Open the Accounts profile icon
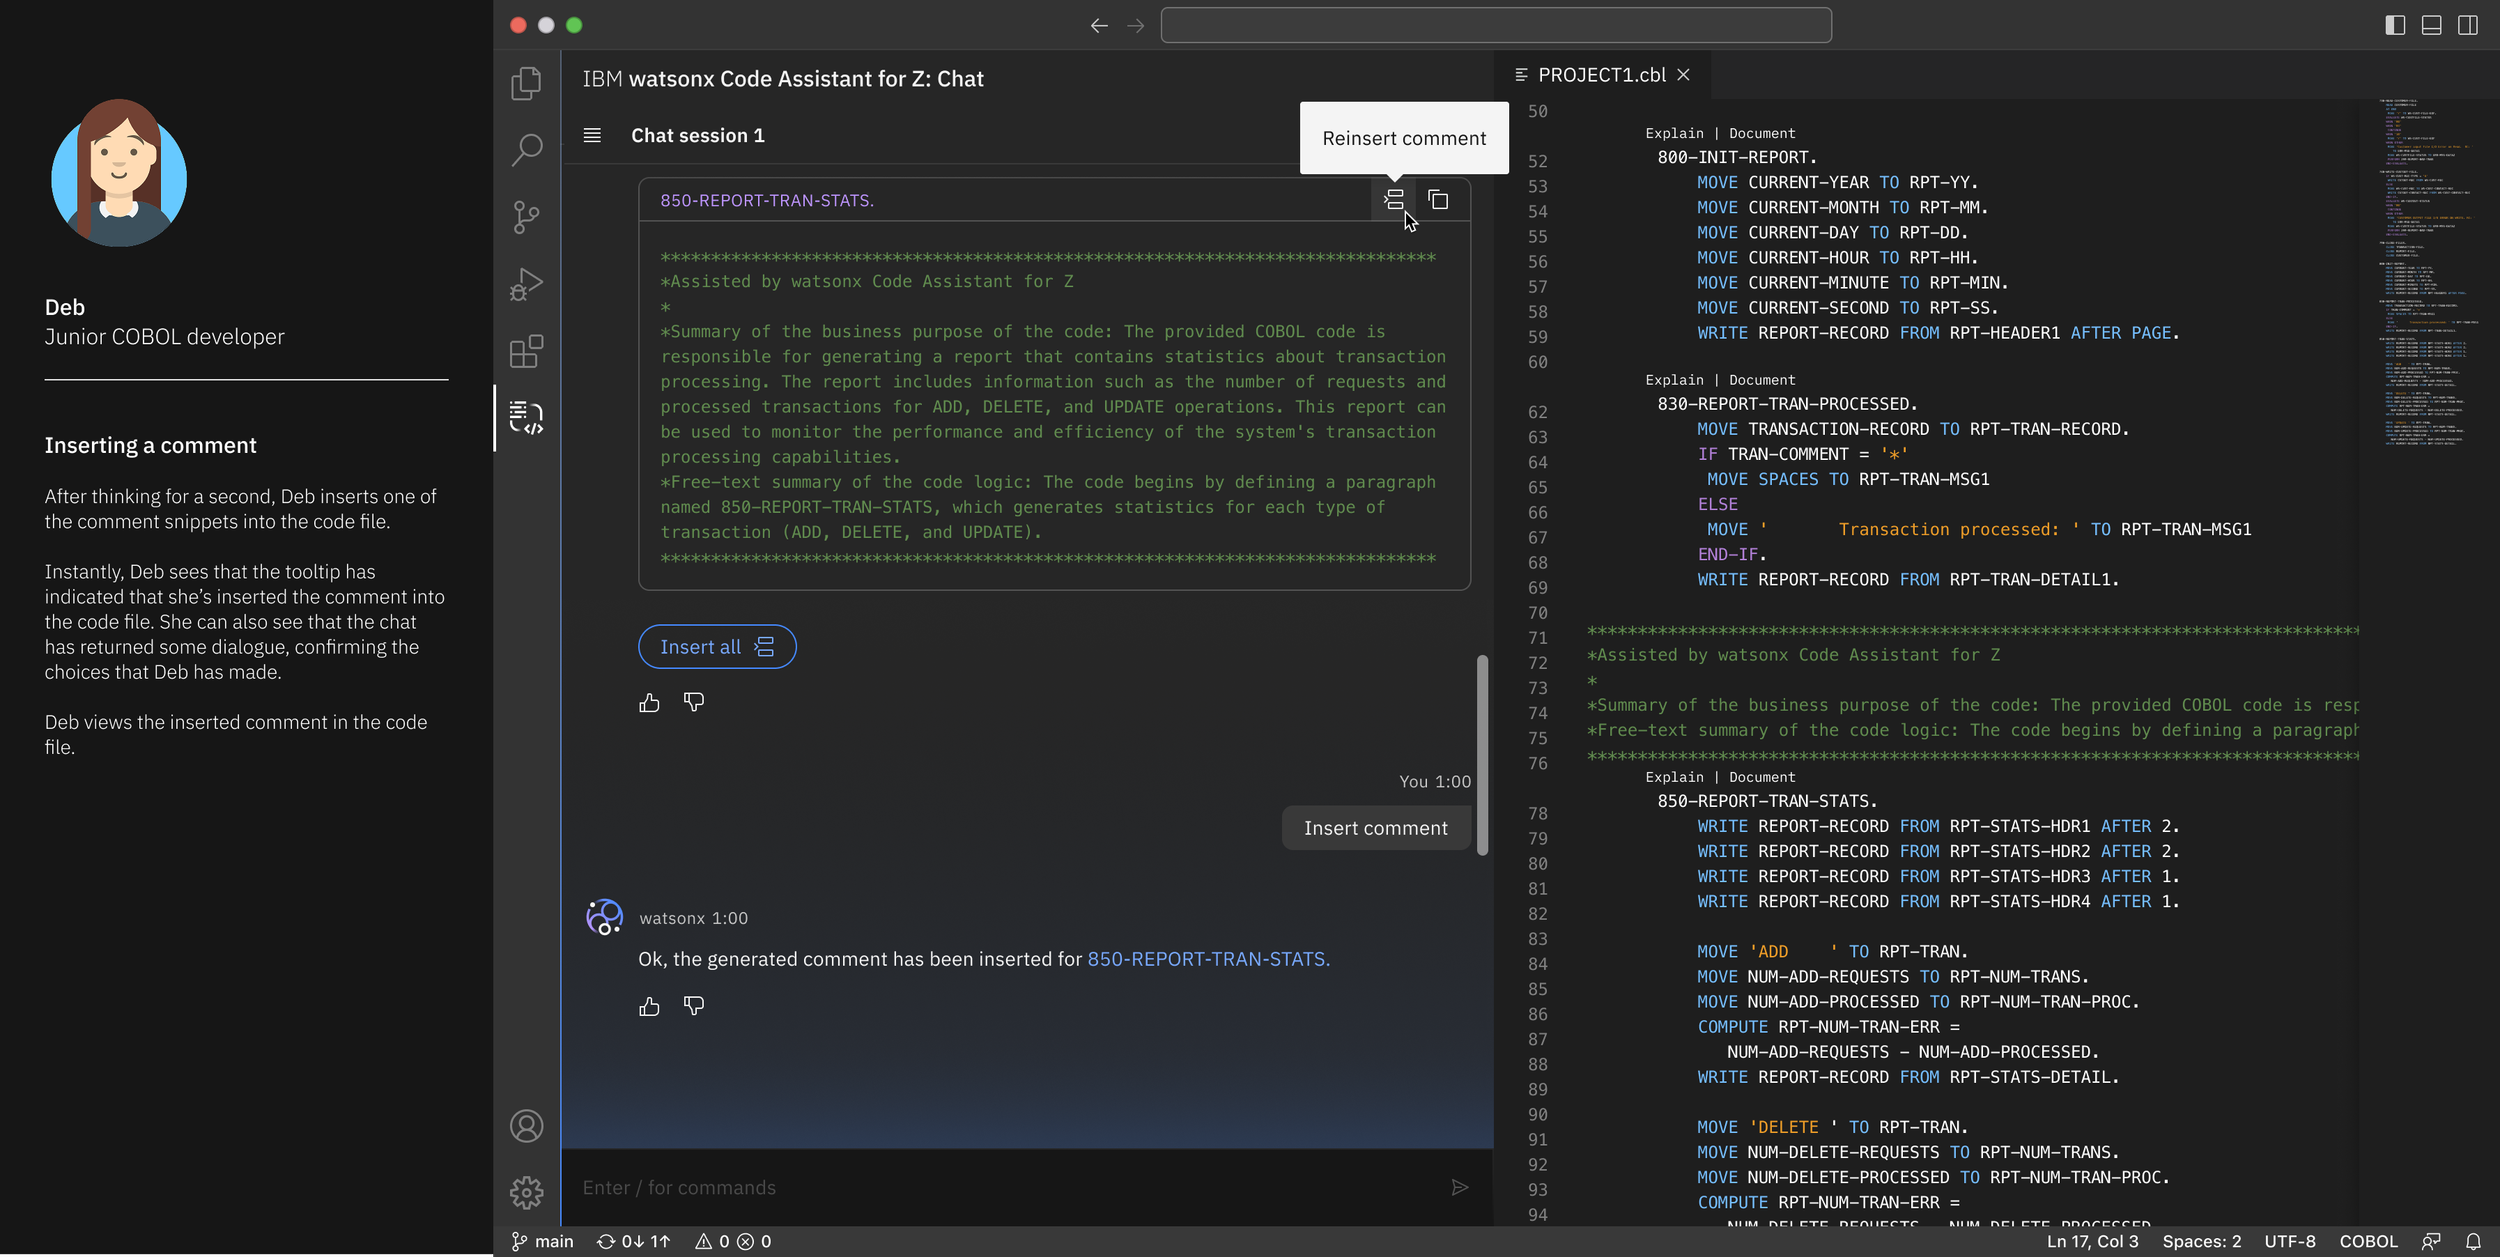 (526, 1126)
